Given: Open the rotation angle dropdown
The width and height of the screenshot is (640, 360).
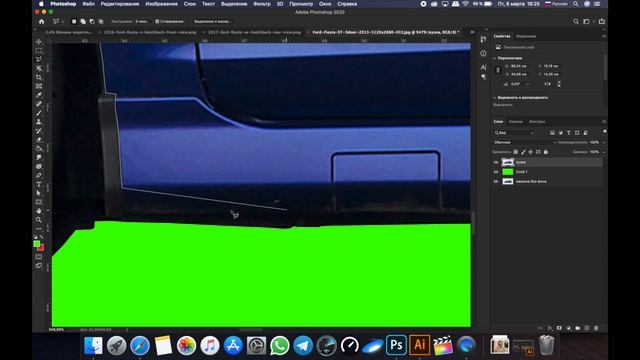Looking at the screenshot, I should pos(528,84).
